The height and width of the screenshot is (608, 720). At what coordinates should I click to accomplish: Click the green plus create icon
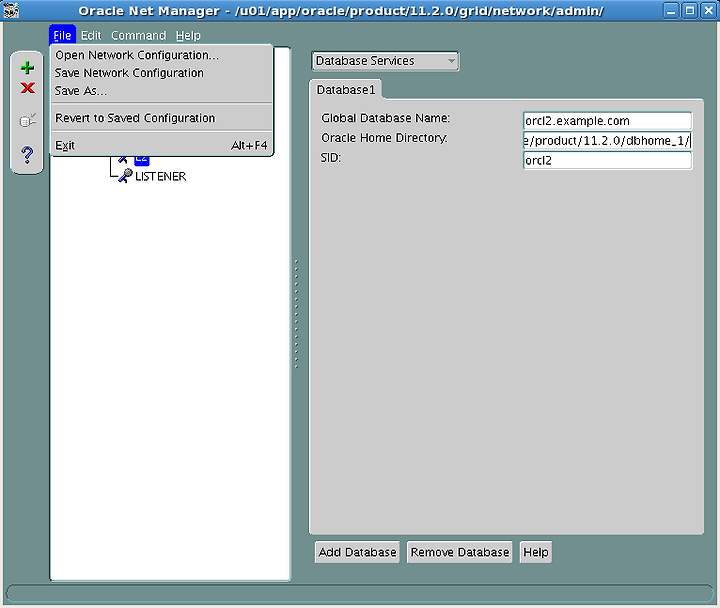(27, 68)
